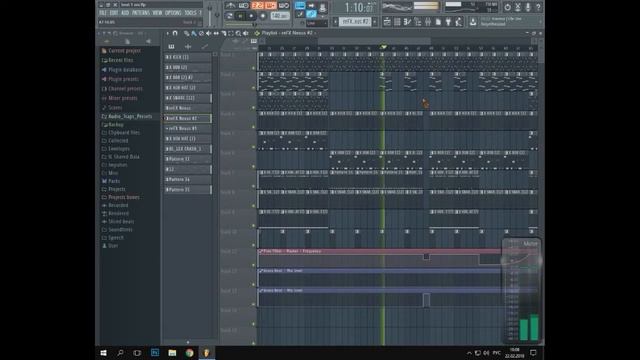
Task: Select the playlist Mute tool
Action: [208, 33]
